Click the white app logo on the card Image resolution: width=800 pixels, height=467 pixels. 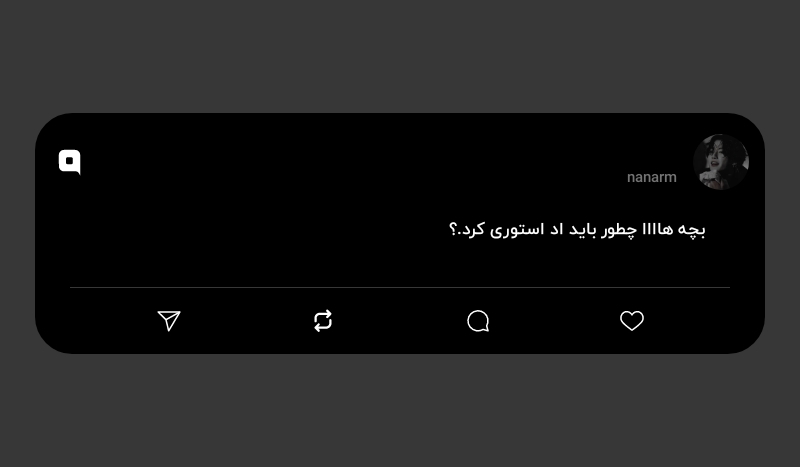[70, 162]
